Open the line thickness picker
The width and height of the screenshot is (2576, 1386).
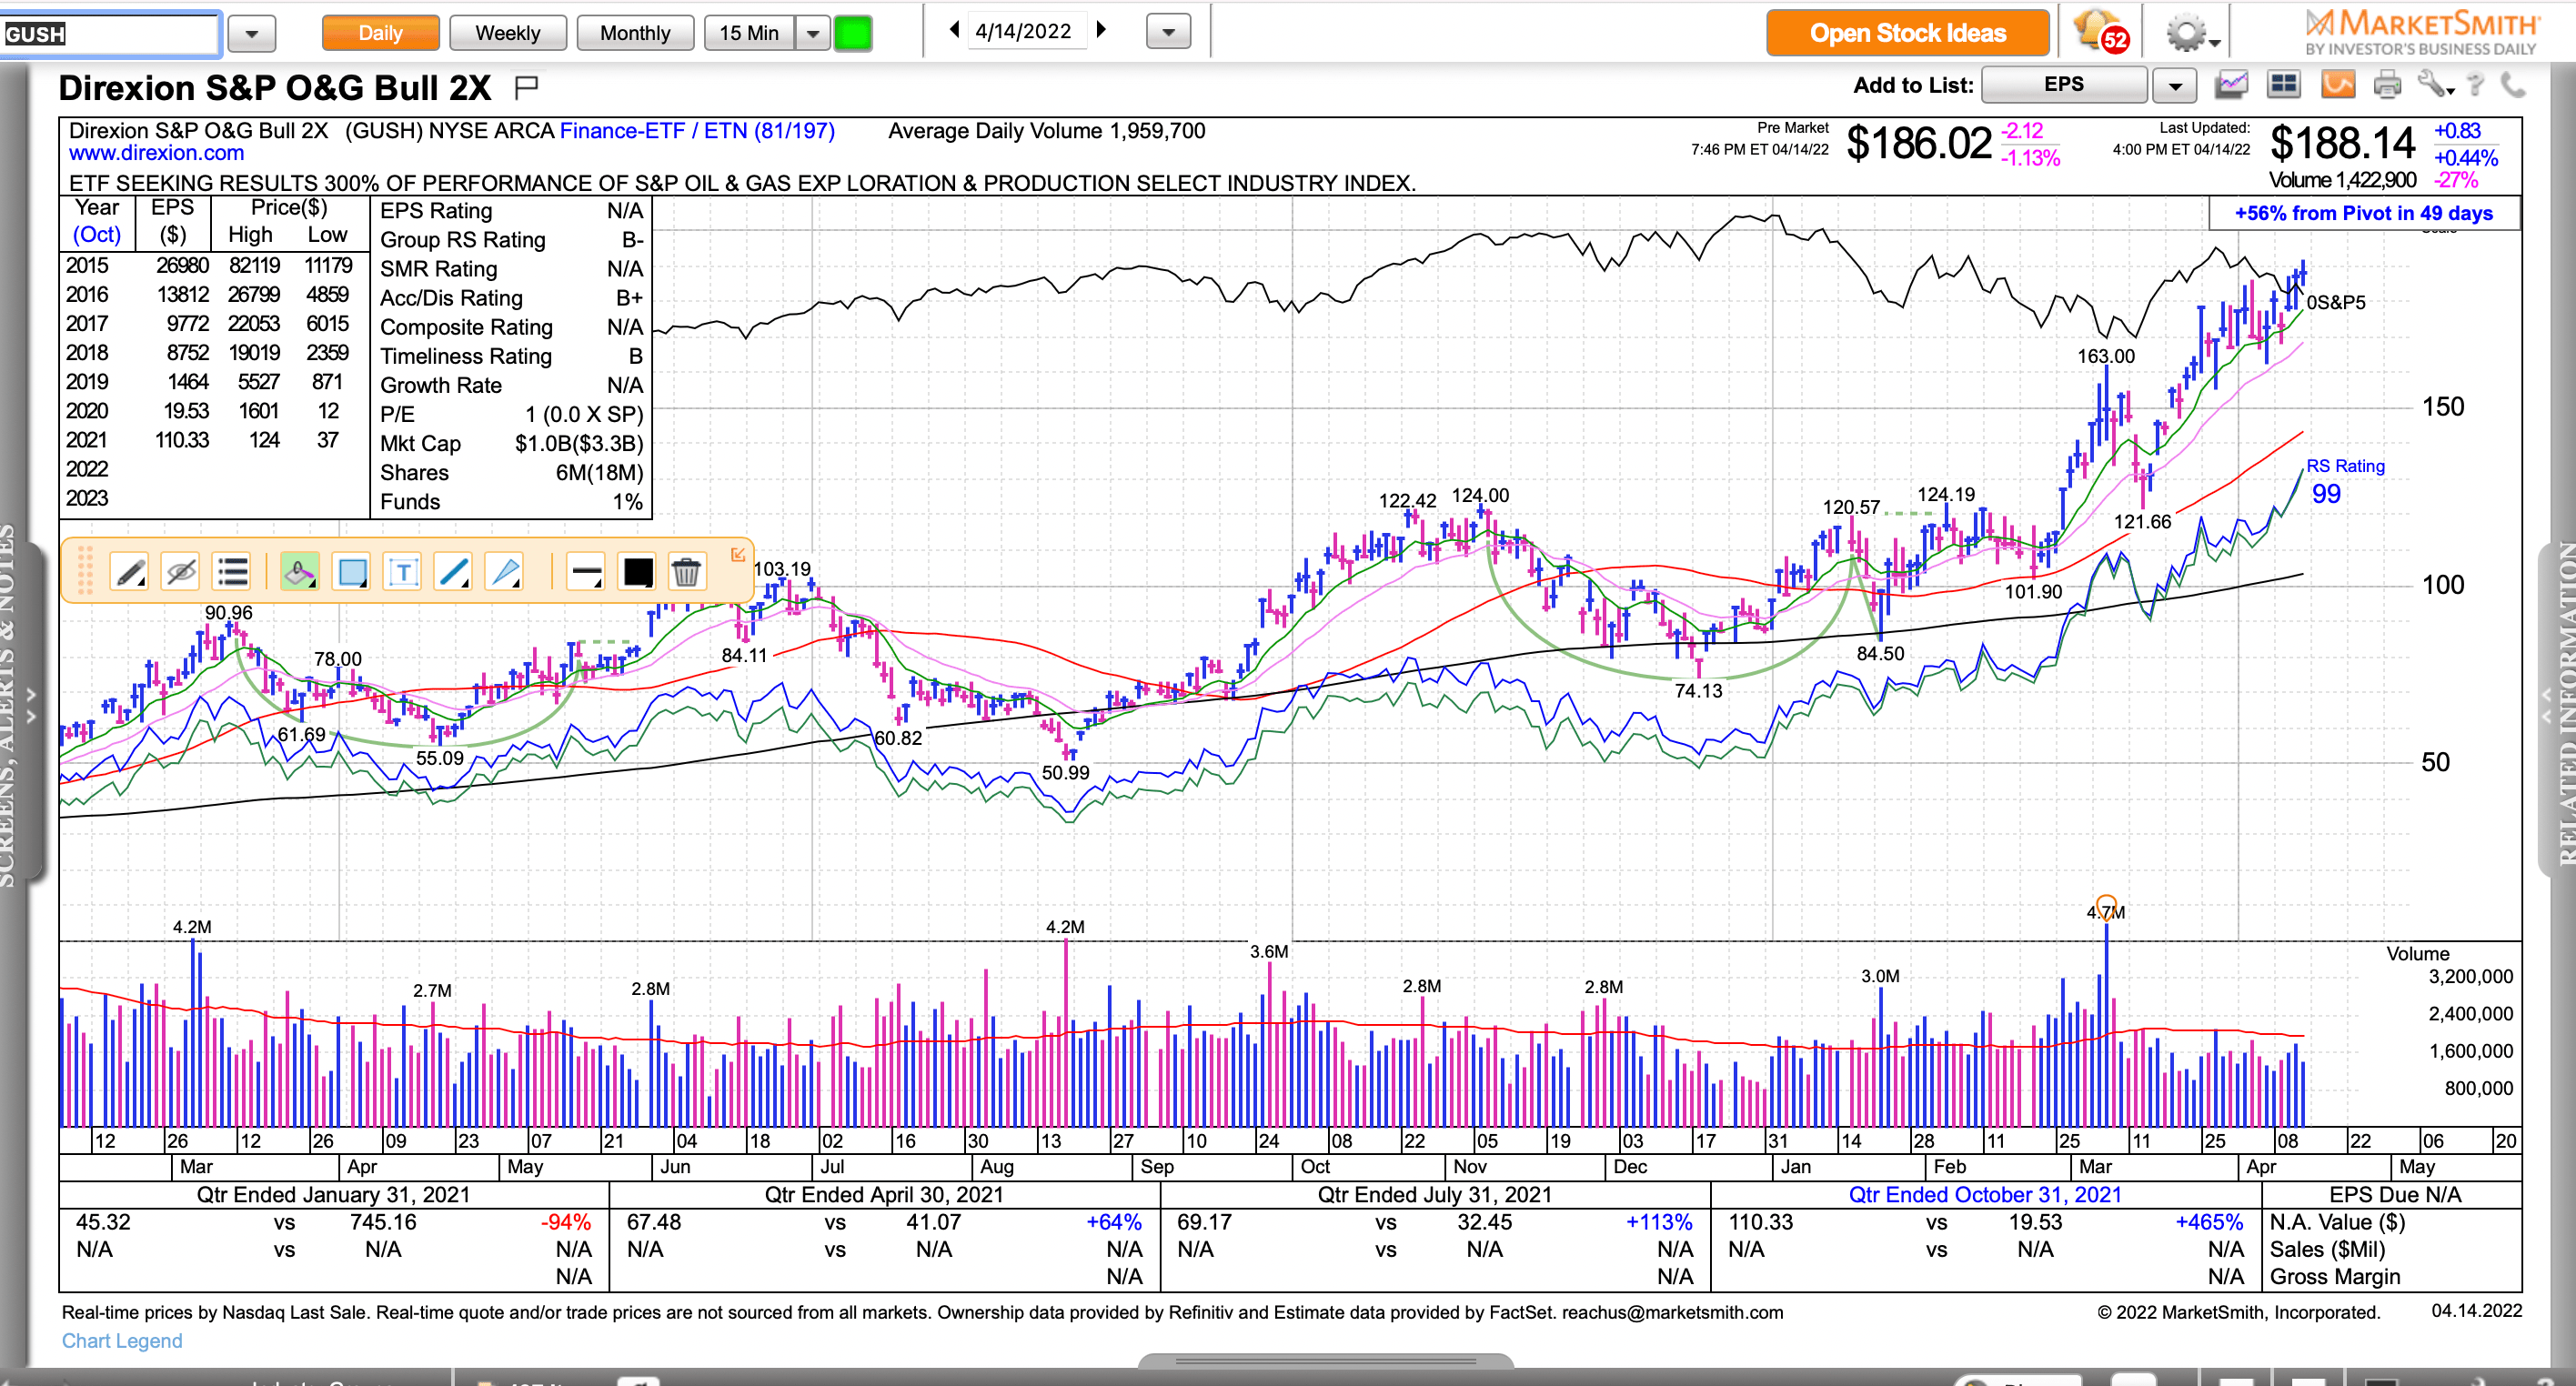coord(585,572)
